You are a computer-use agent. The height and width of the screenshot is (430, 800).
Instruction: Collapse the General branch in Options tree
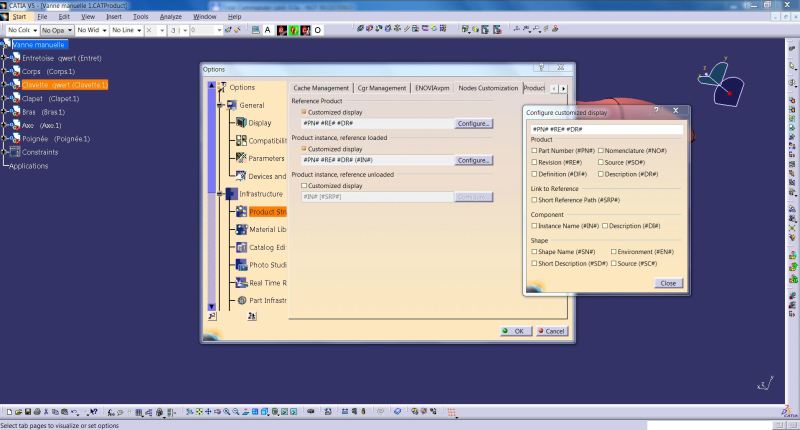coord(220,105)
